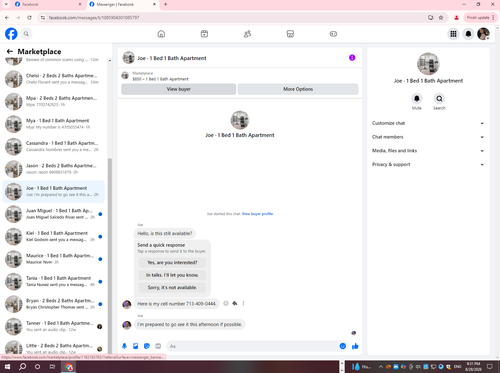The width and height of the screenshot is (500, 373).
Task: Open the Windows Start menu
Action: [7, 367]
